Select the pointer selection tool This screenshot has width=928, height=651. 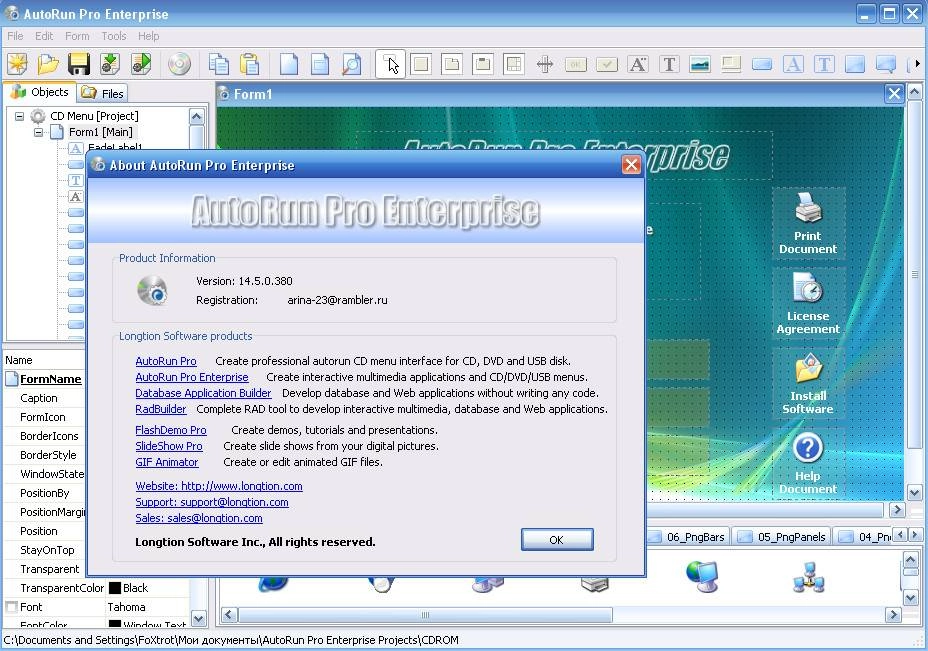tap(391, 64)
